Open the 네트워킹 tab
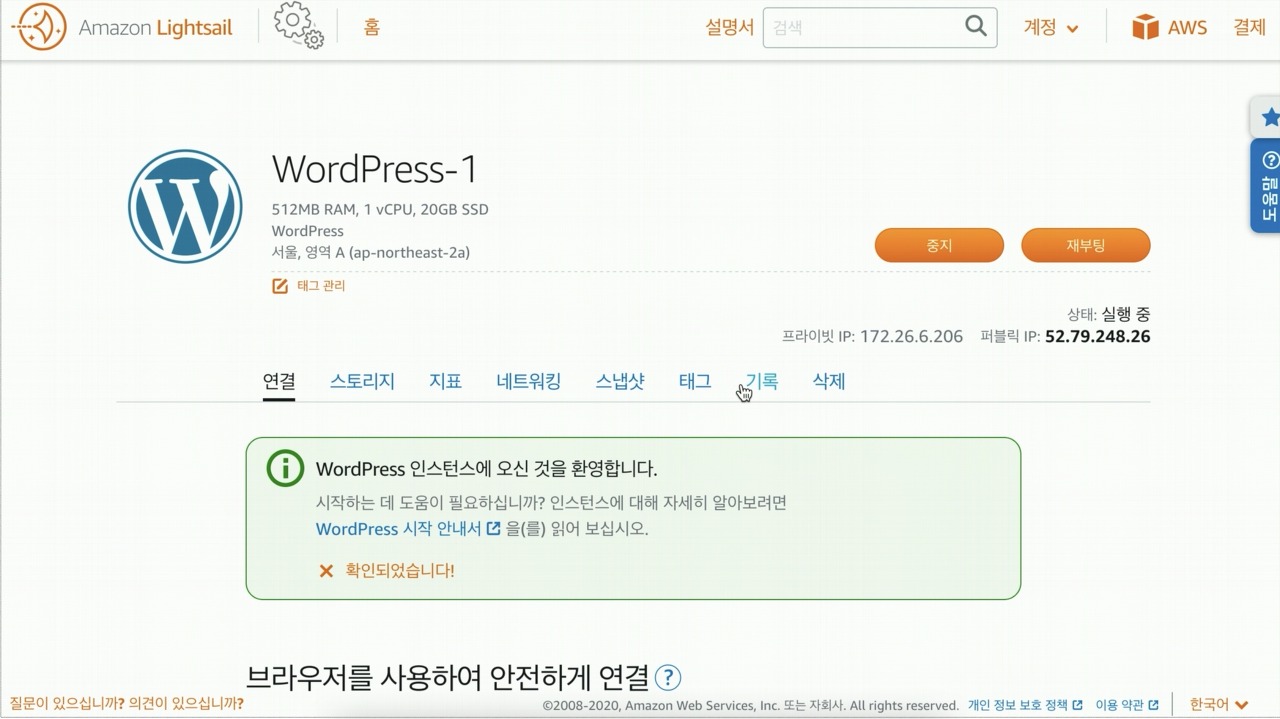The height and width of the screenshot is (719, 1280). tap(528, 381)
